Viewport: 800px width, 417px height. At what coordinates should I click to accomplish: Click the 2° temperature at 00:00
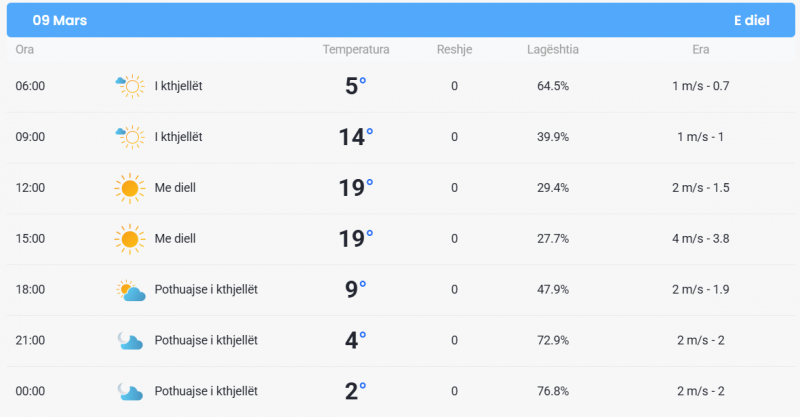(355, 391)
